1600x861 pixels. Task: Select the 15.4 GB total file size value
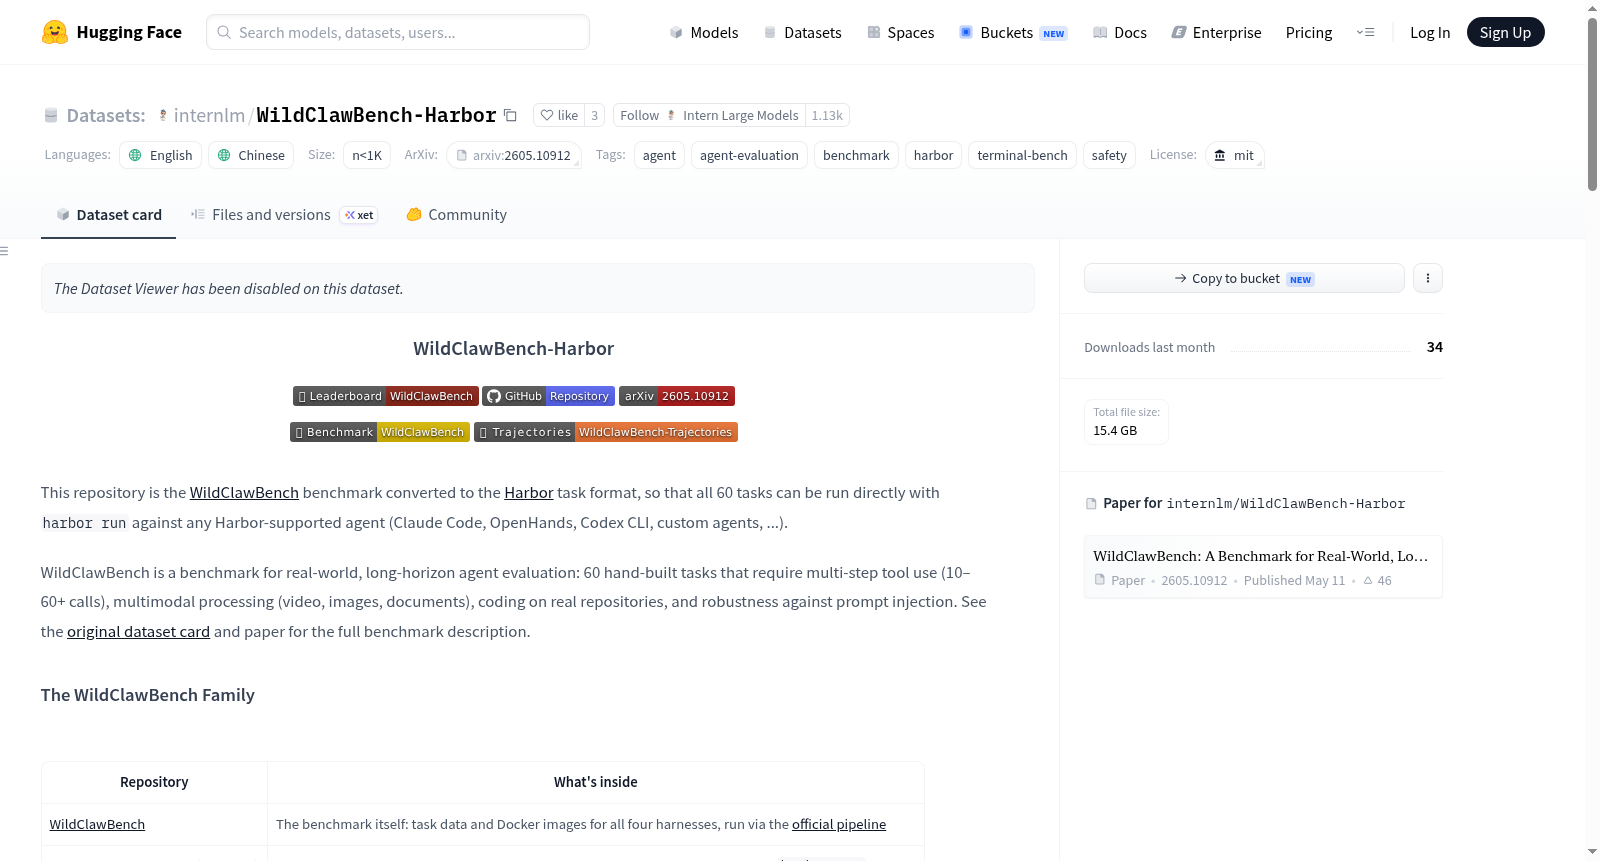pos(1115,431)
